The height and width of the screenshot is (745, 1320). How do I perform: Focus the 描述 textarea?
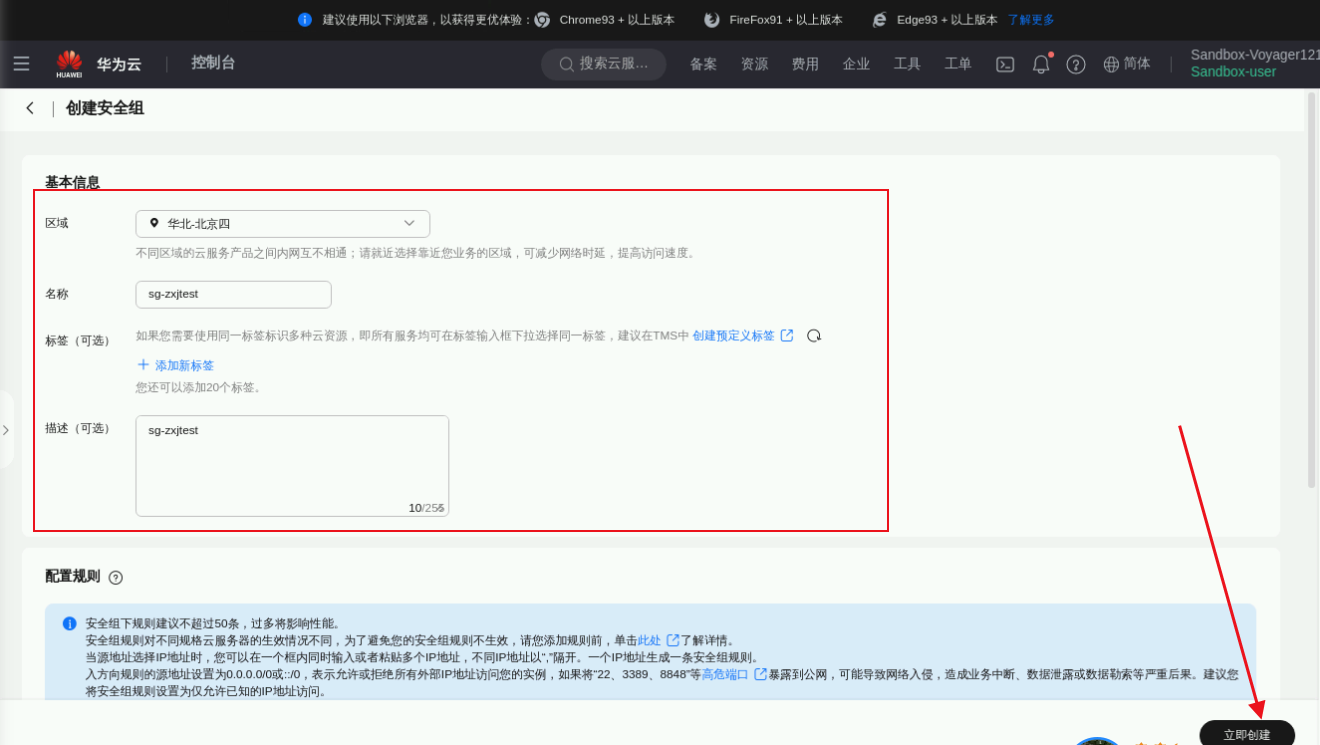[x=292, y=466]
